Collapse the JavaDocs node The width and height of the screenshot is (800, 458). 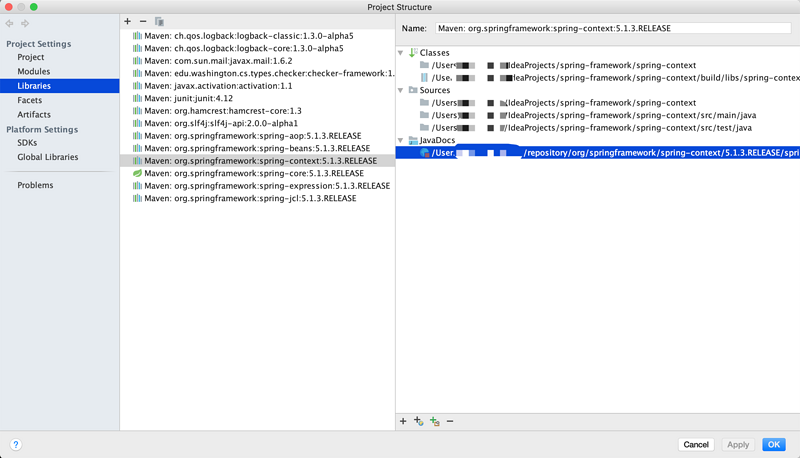tap(401, 140)
